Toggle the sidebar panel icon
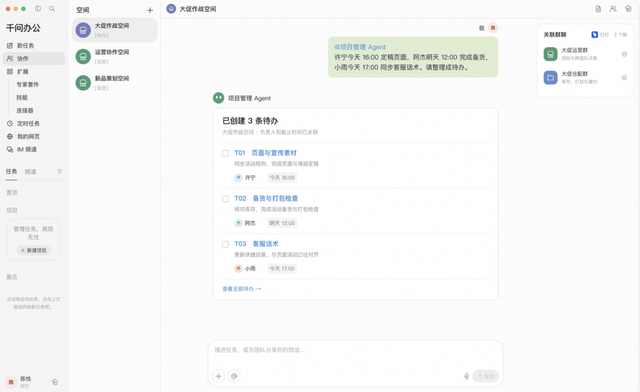This screenshot has height=392, width=640. (x=38, y=9)
